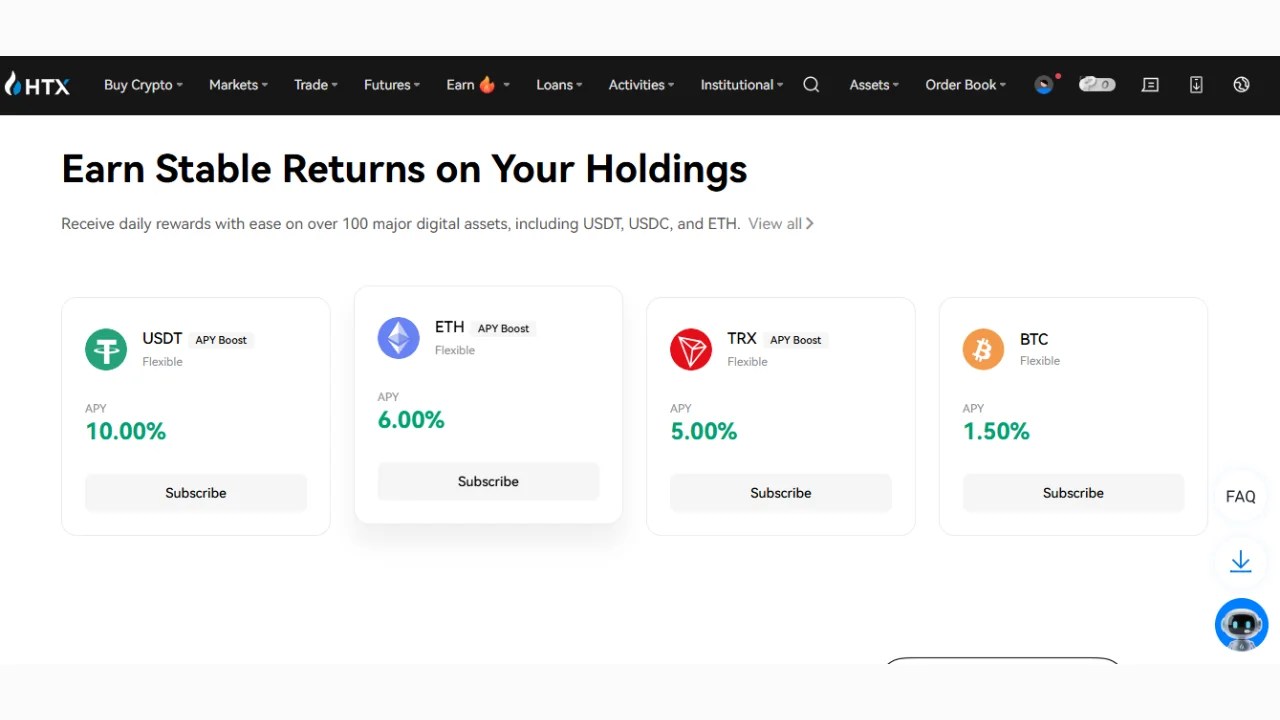Open the orders list icon
This screenshot has height=720, width=1280.
1150,85
